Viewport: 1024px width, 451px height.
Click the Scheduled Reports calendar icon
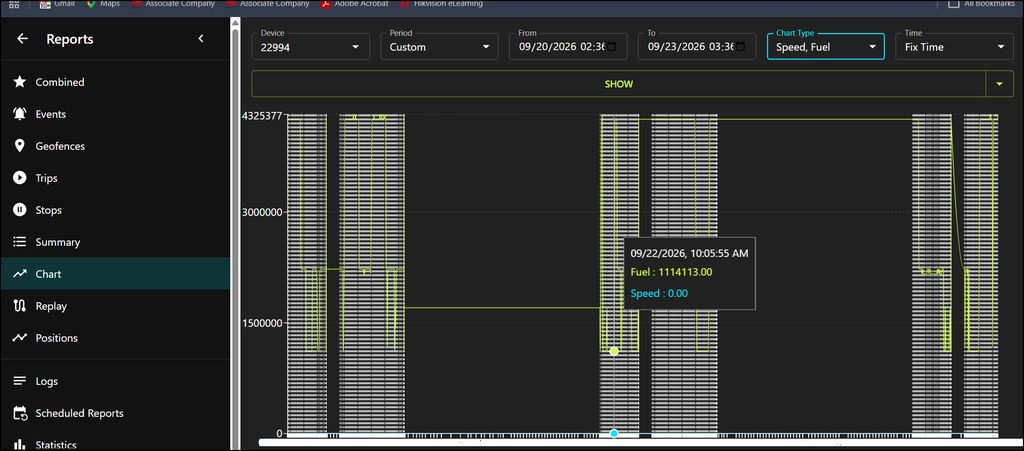pos(20,413)
